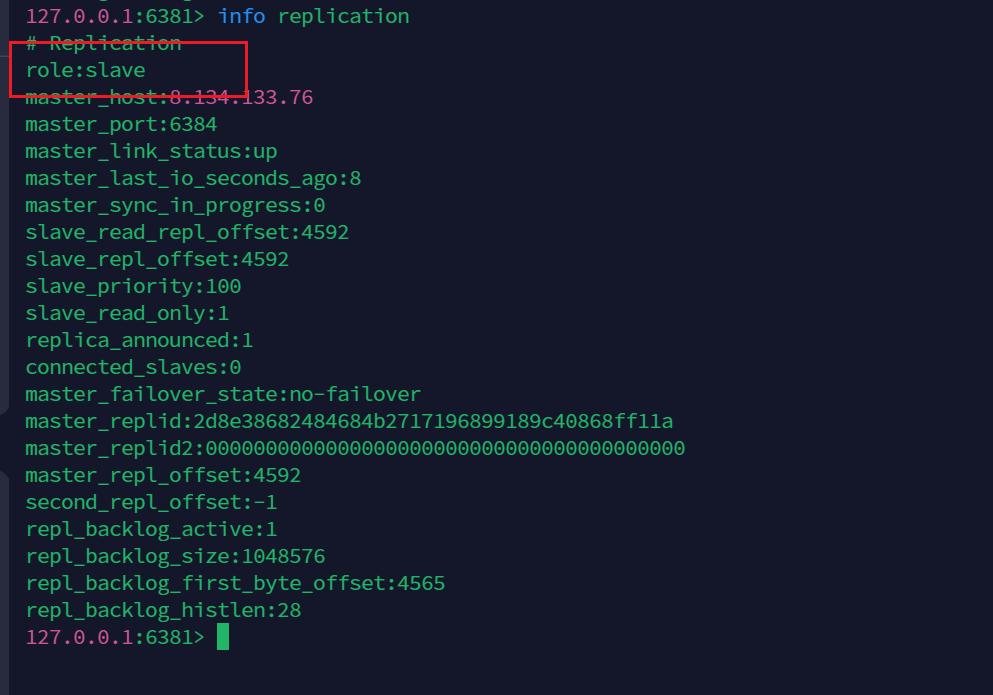Viewport: 993px width, 695px height.
Task: Click the role:slave line
Action: click(x=85, y=70)
